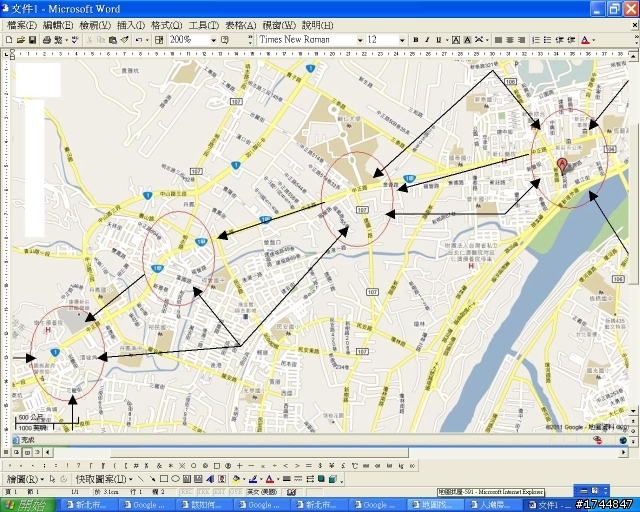Click the Increase Indent icon
The image size is (640, 512).
(571, 40)
